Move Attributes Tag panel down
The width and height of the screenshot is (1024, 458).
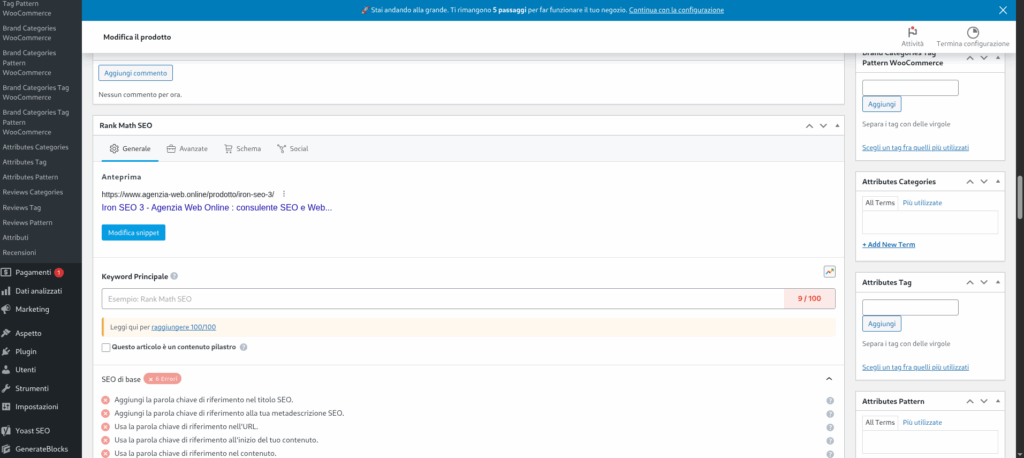point(984,283)
